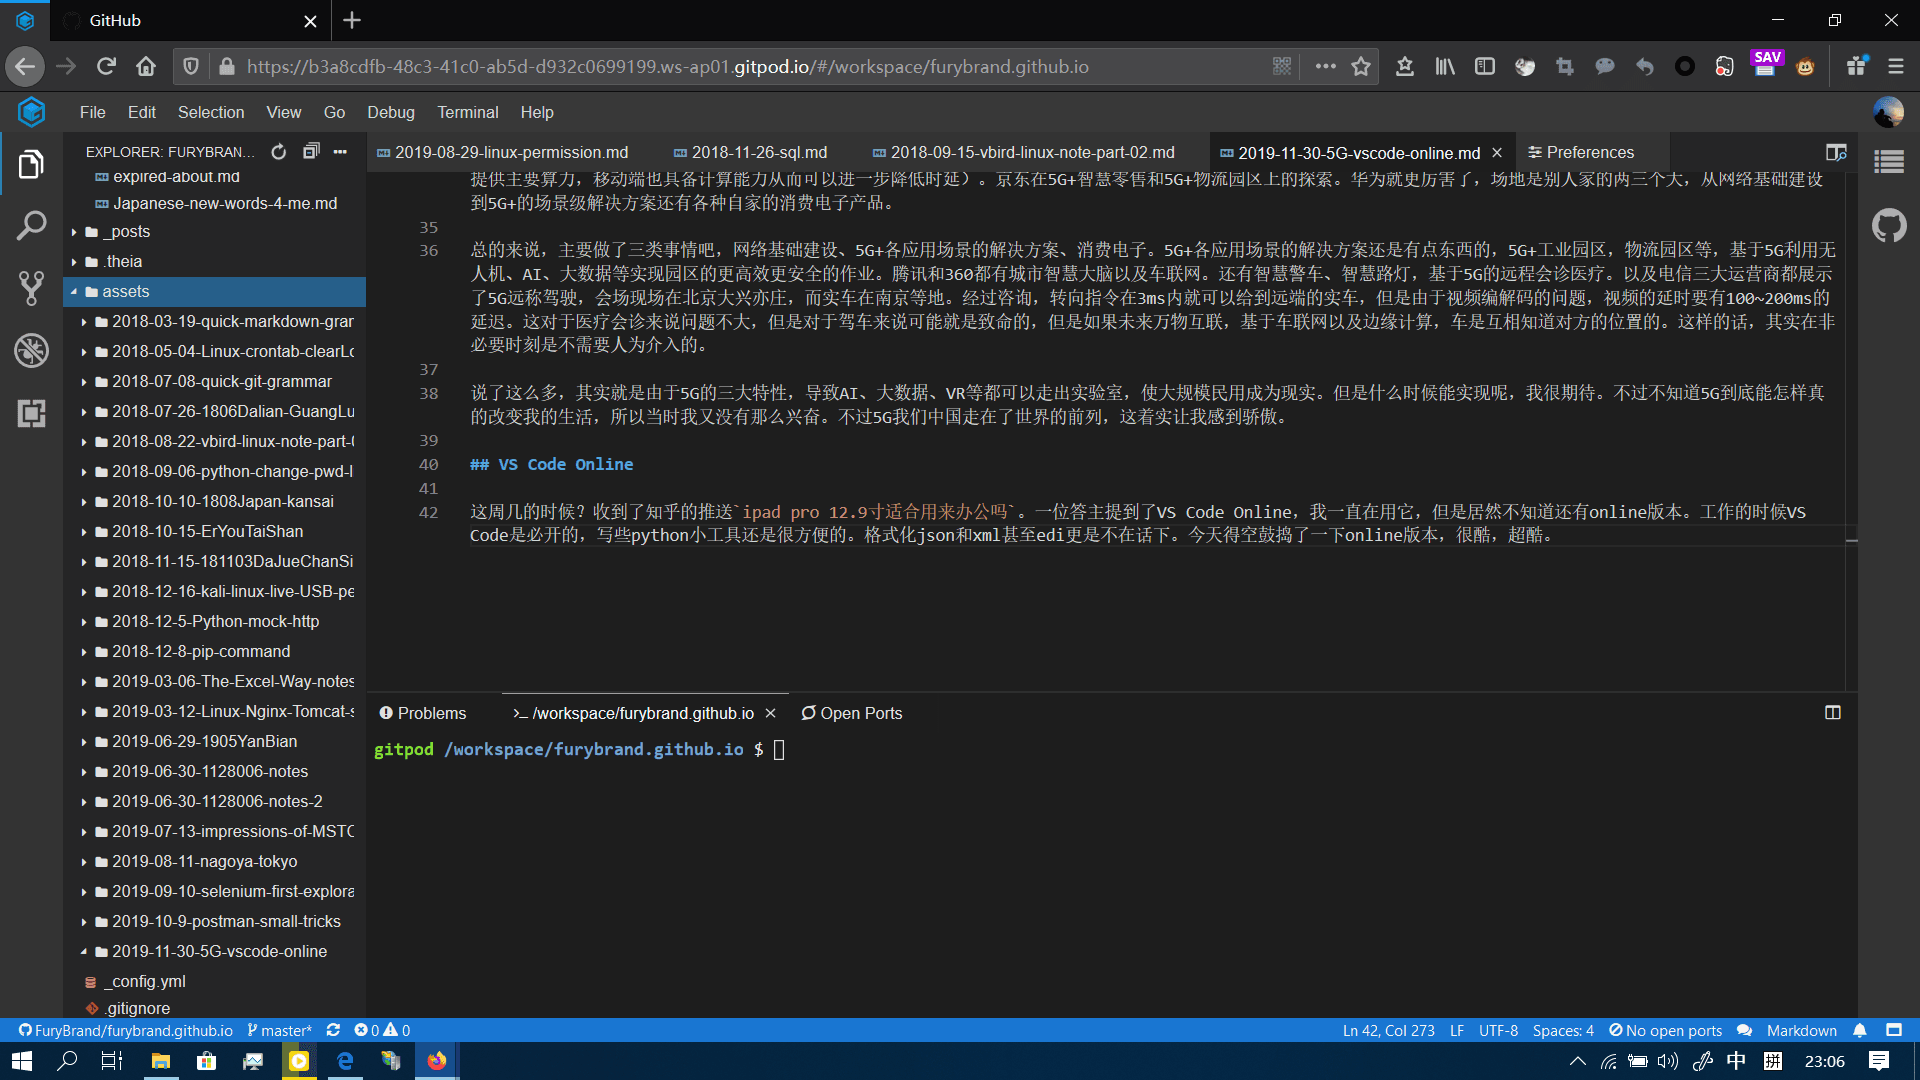Click the GitHub icon in the right sidebar

click(x=1890, y=225)
